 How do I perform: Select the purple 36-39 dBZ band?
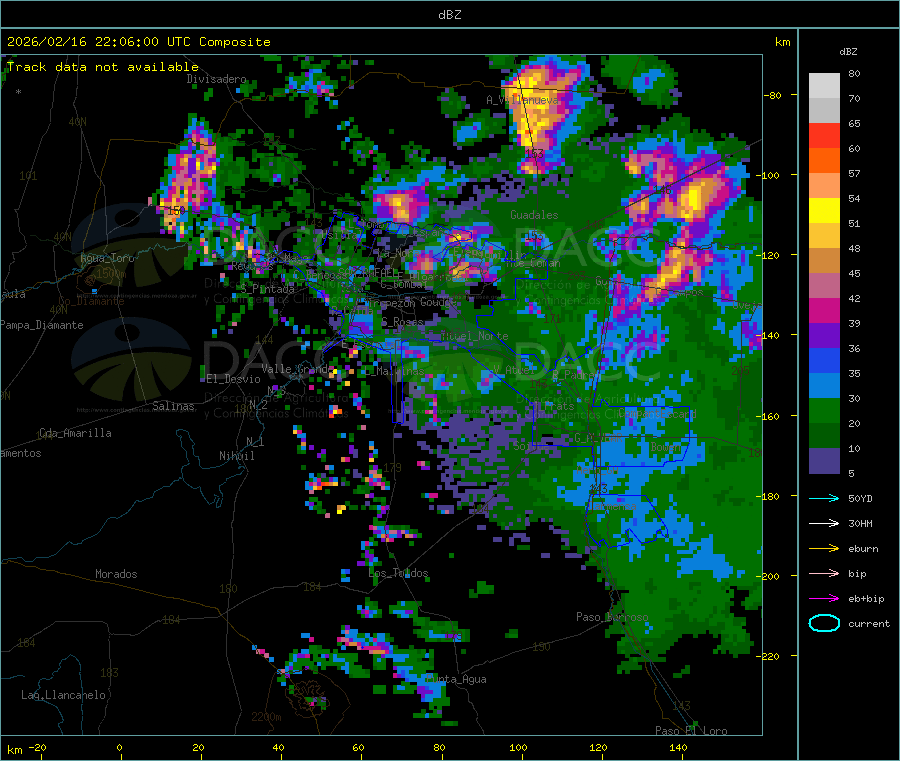pyautogui.click(x=824, y=336)
